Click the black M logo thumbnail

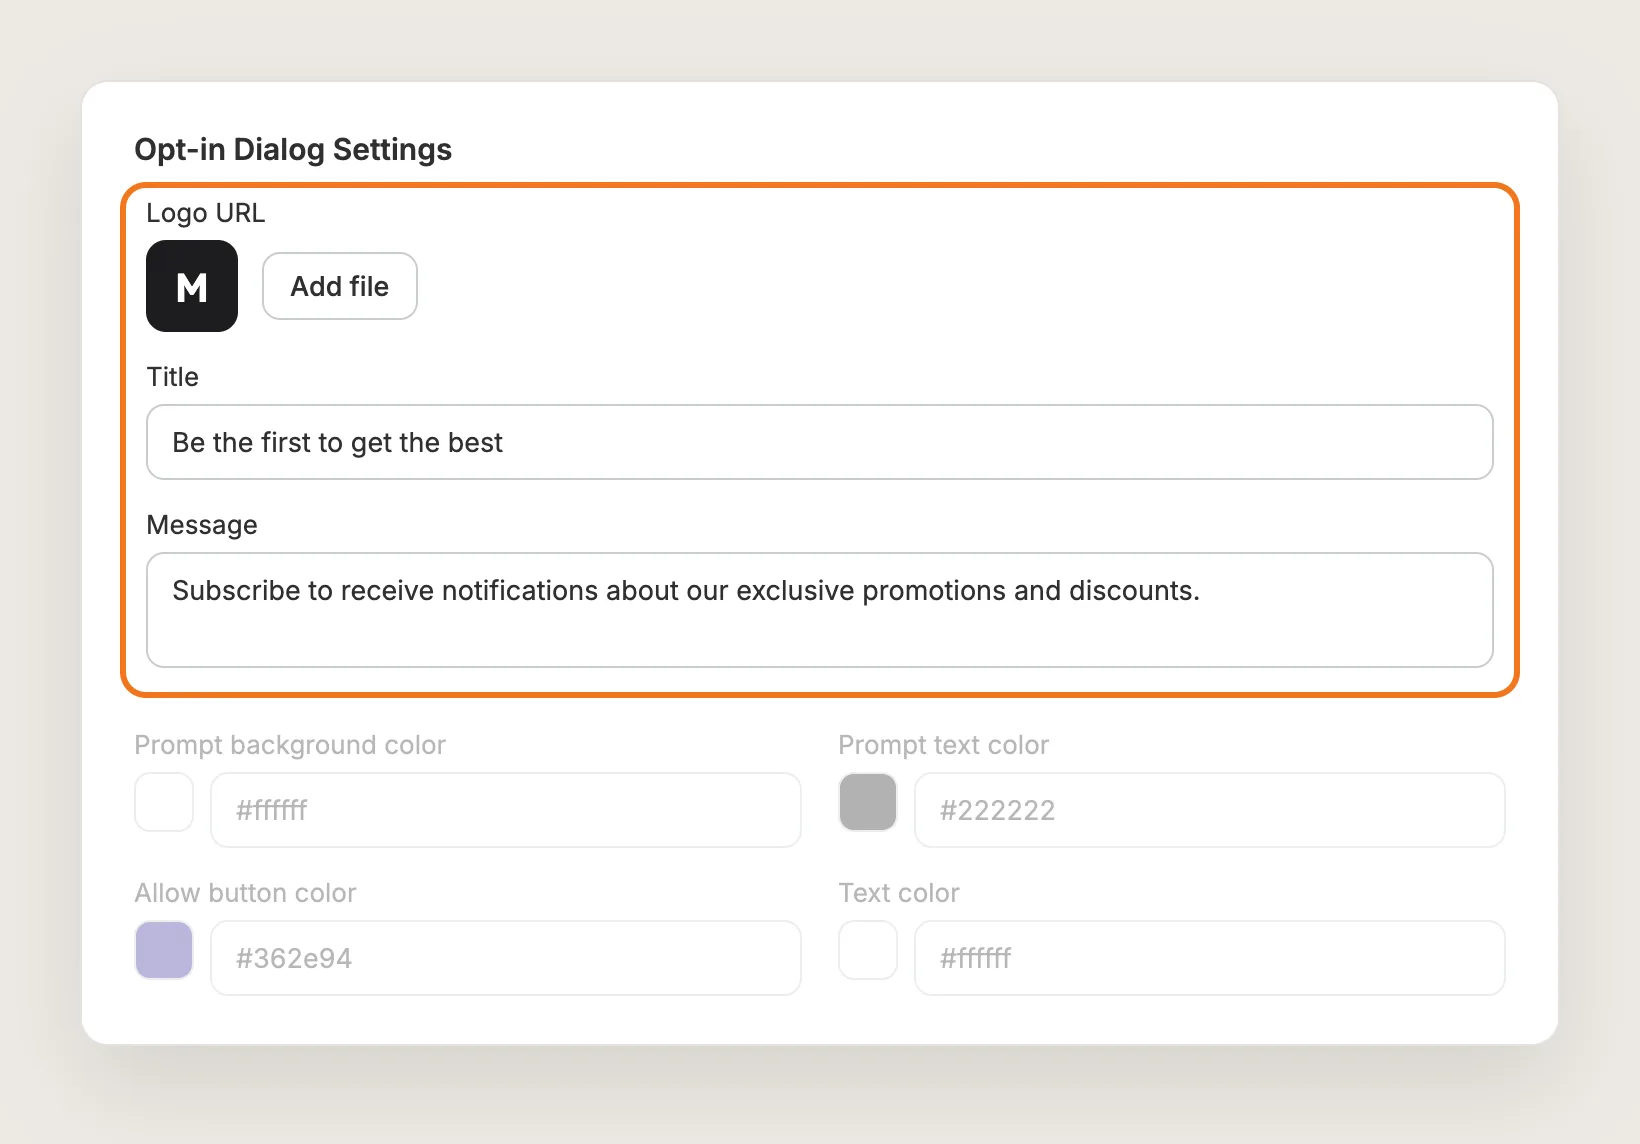click(x=192, y=286)
